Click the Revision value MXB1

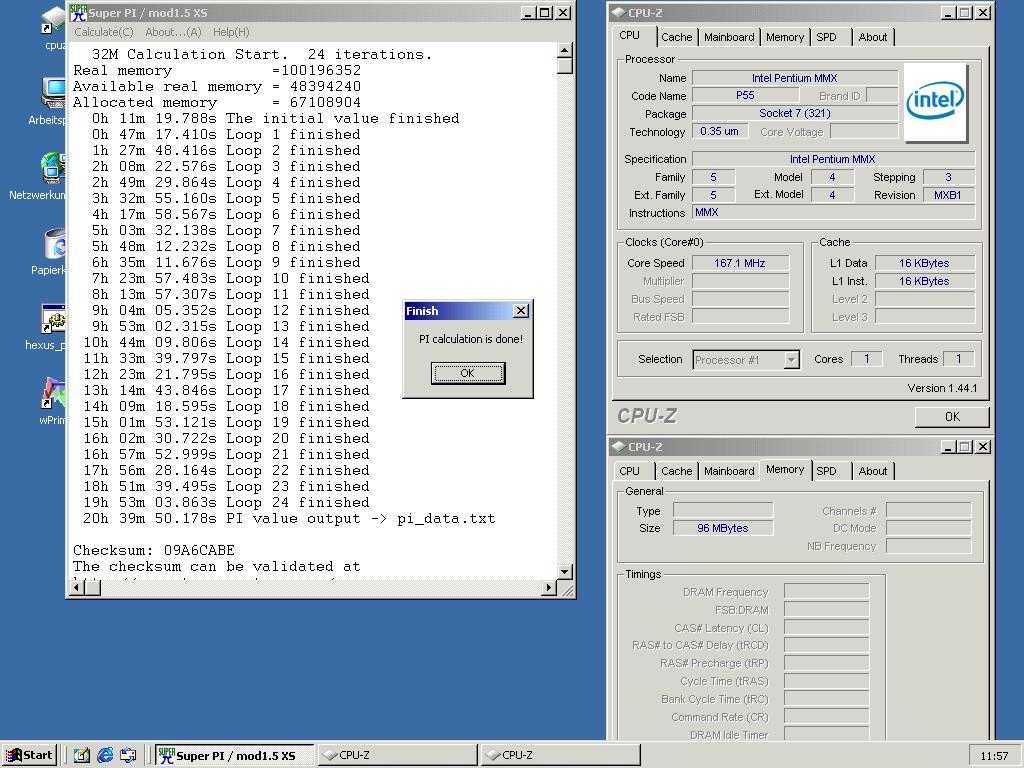[x=948, y=195]
